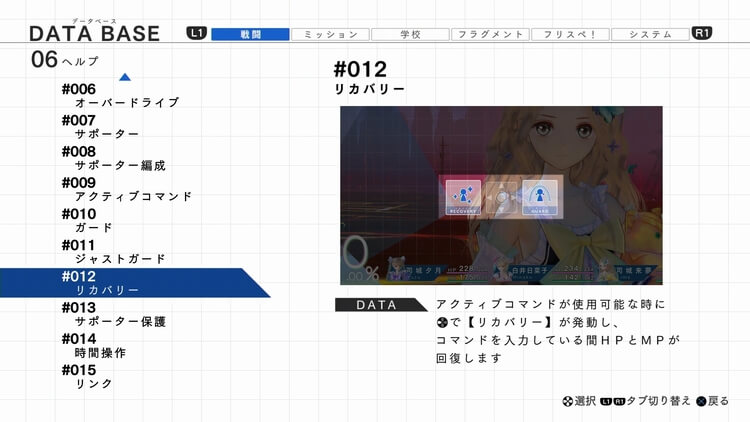Click the R1 shoulder button icon
Screen dimensions: 750x422
click(x=701, y=33)
